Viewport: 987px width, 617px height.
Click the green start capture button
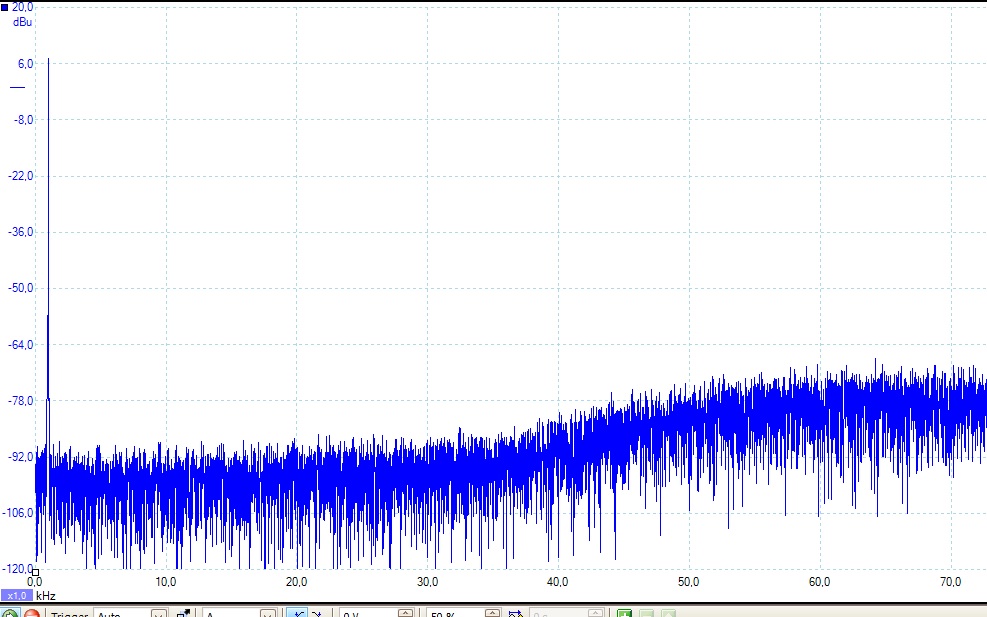pos(10,614)
